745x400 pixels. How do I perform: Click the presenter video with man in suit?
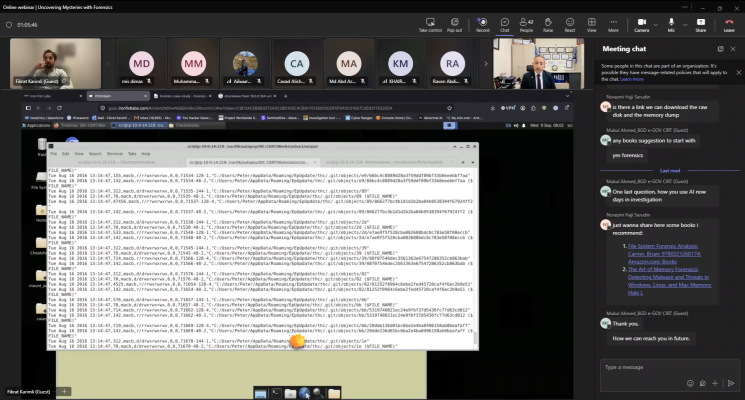538,64
